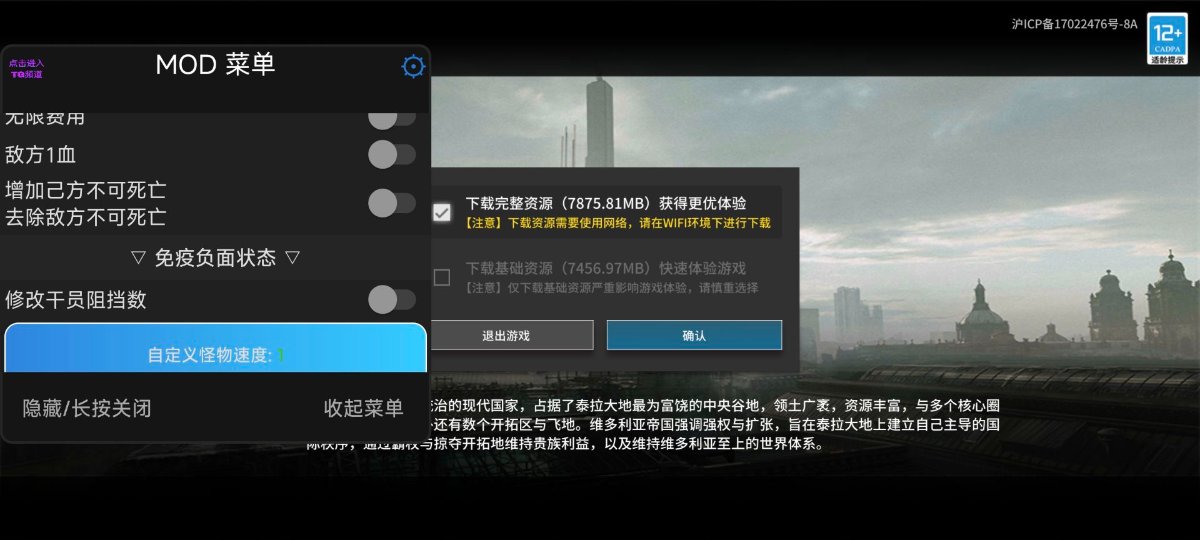Expand the 免疫负面状态 section
The width and height of the screenshot is (1200, 540).
point(215,258)
